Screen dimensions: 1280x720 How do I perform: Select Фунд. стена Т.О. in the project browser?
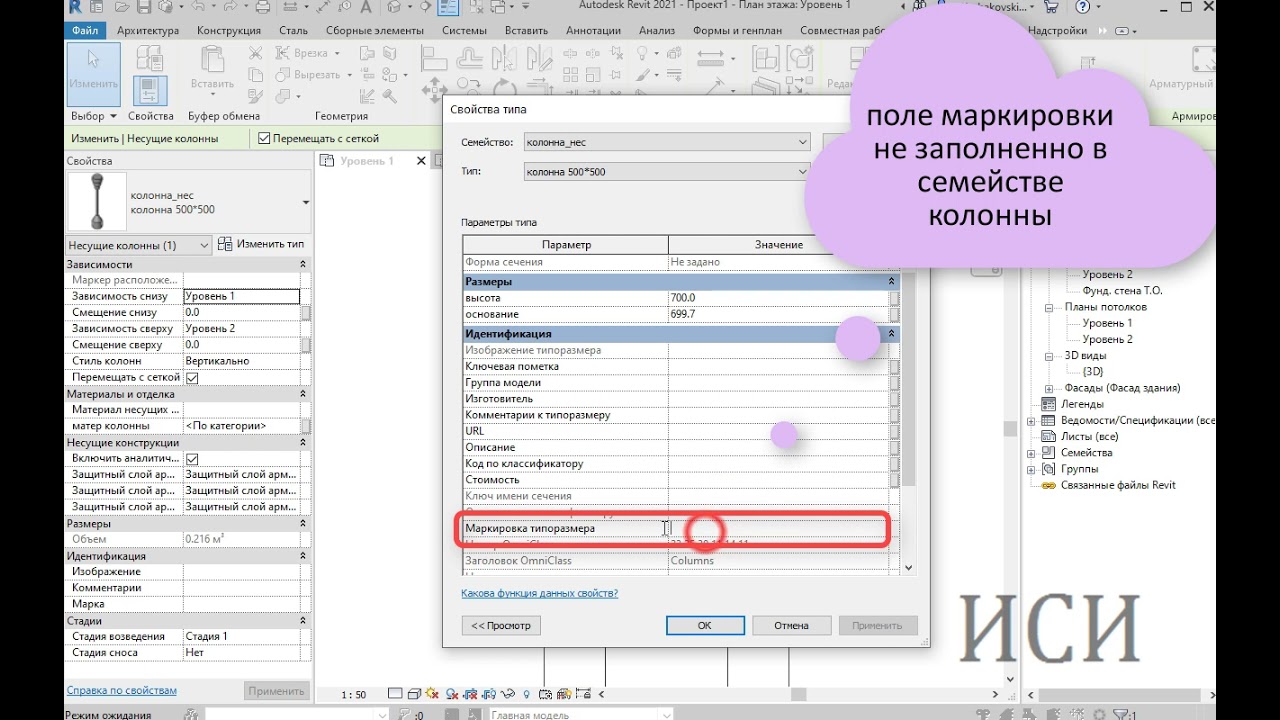point(1123,291)
